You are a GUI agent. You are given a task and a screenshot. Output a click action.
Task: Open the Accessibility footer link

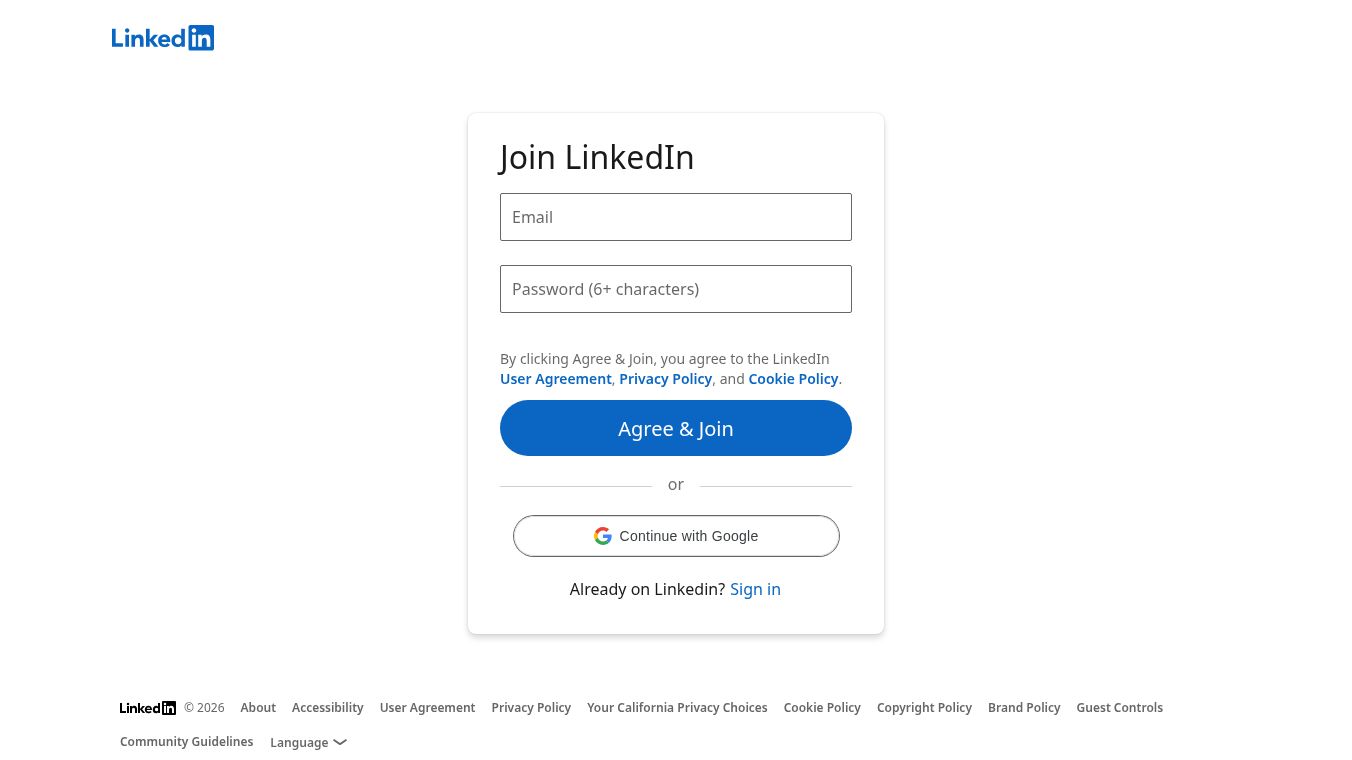(x=327, y=708)
